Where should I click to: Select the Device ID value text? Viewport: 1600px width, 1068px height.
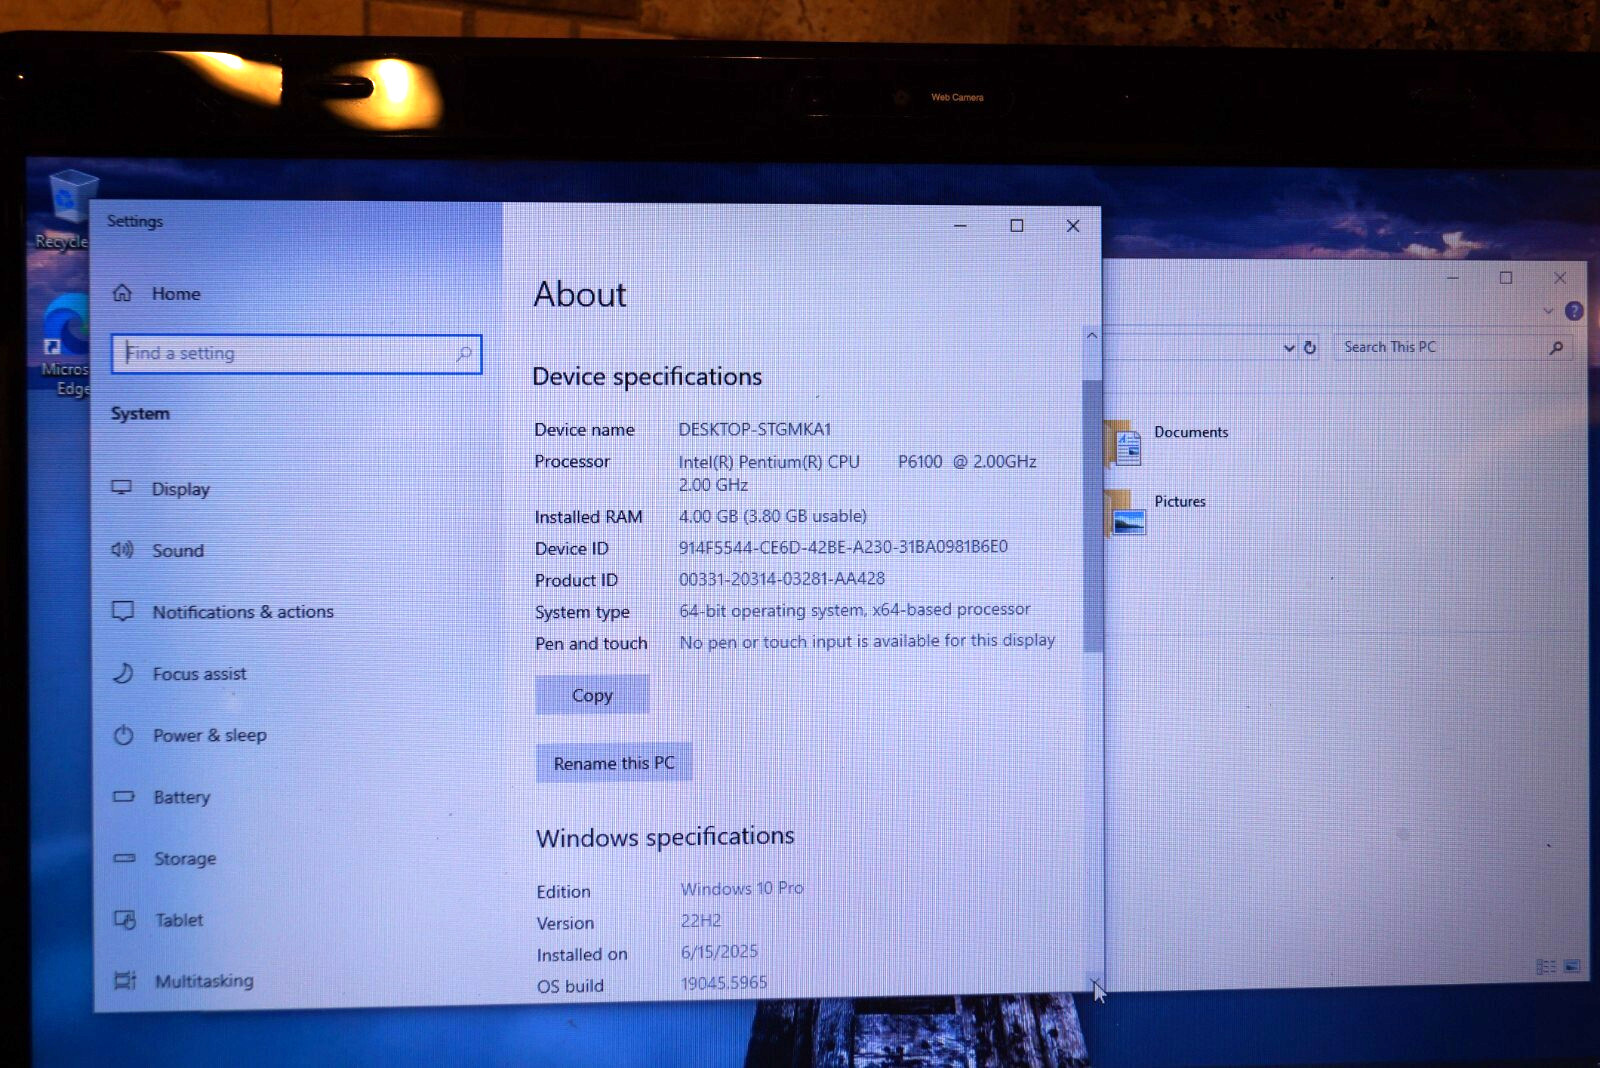tap(843, 547)
